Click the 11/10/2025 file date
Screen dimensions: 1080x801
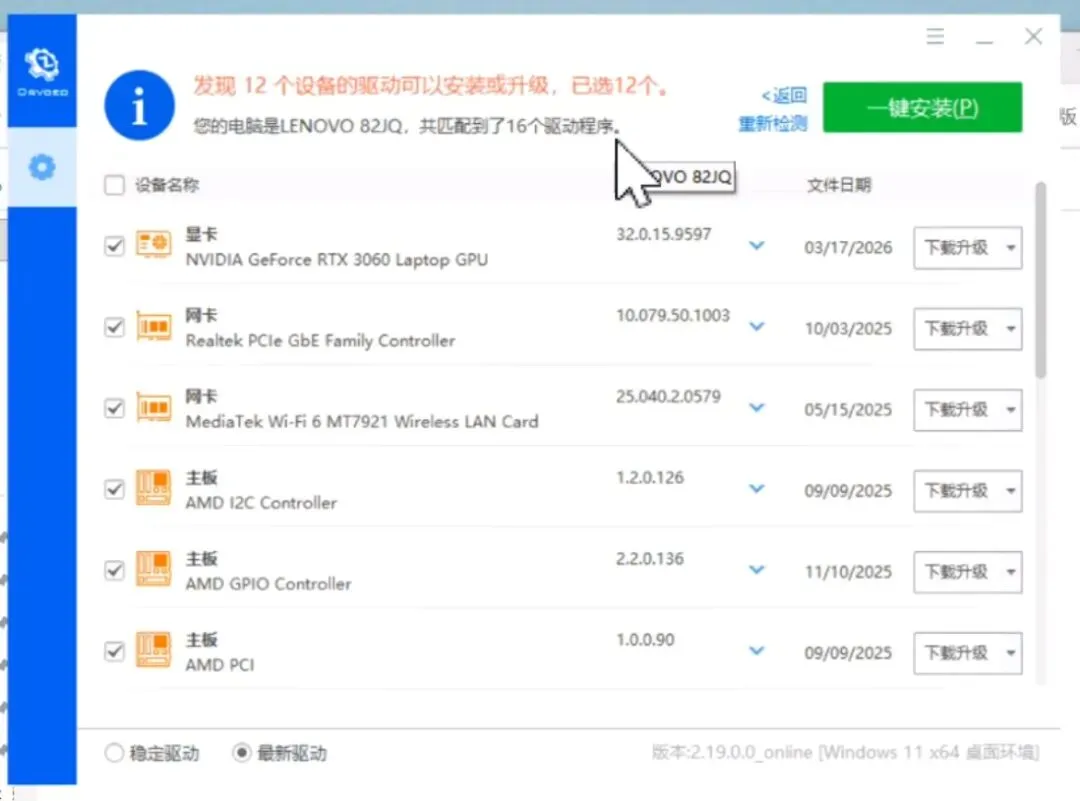848,572
